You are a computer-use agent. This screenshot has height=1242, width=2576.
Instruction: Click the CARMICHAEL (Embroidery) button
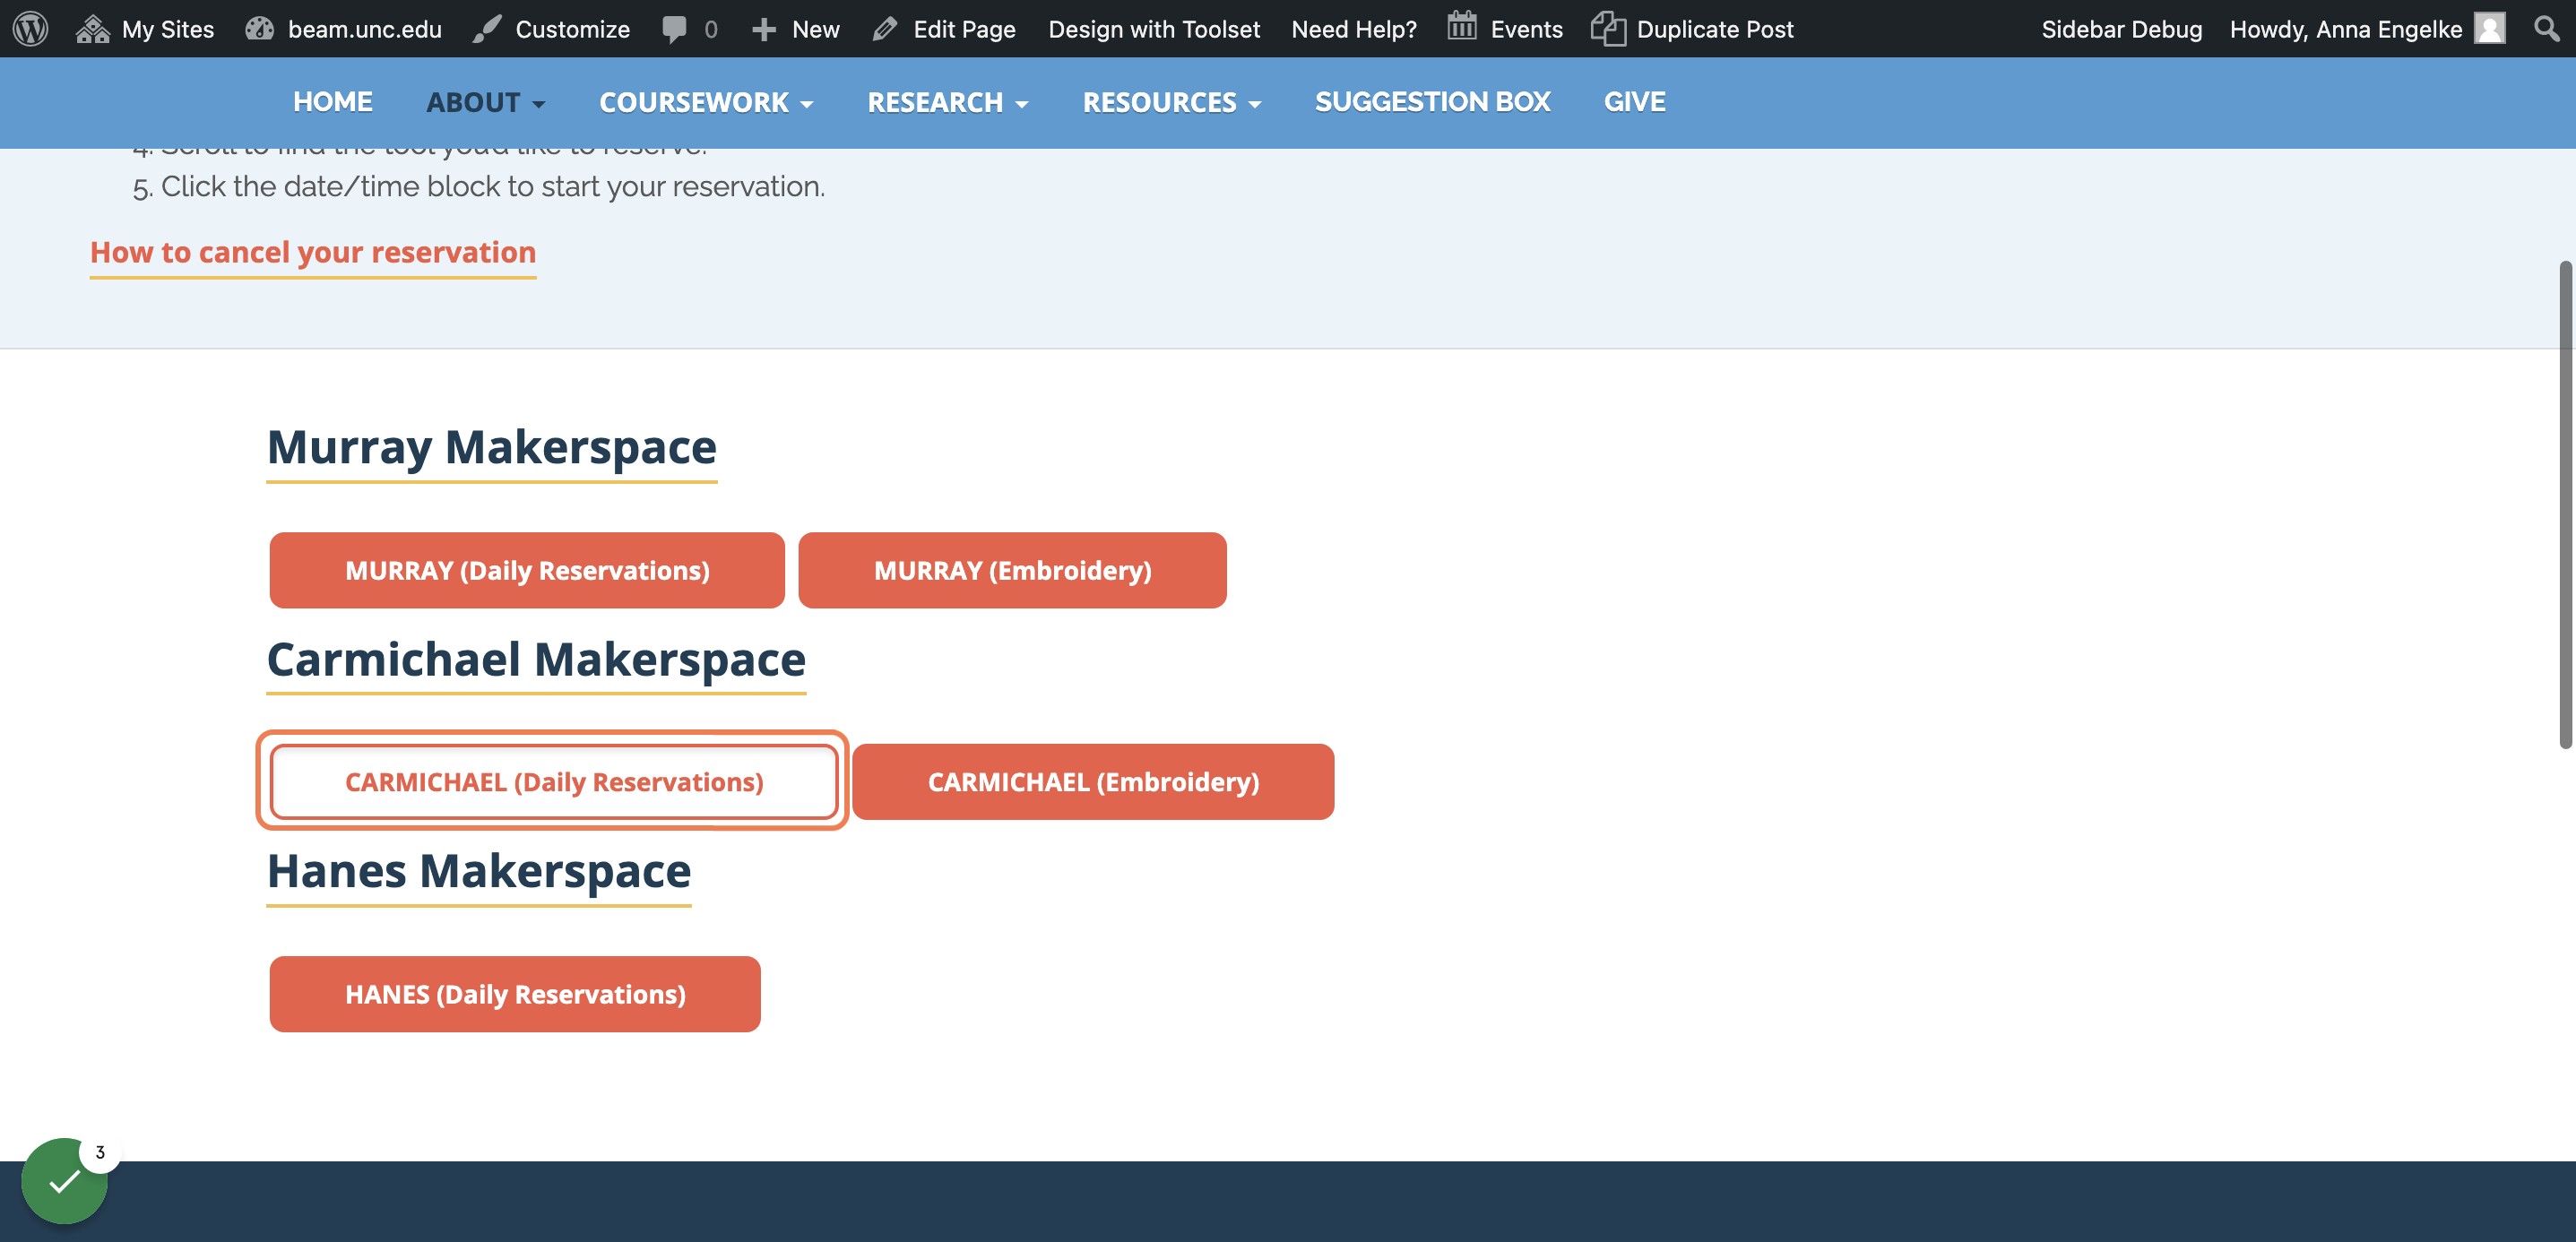coord(1093,781)
